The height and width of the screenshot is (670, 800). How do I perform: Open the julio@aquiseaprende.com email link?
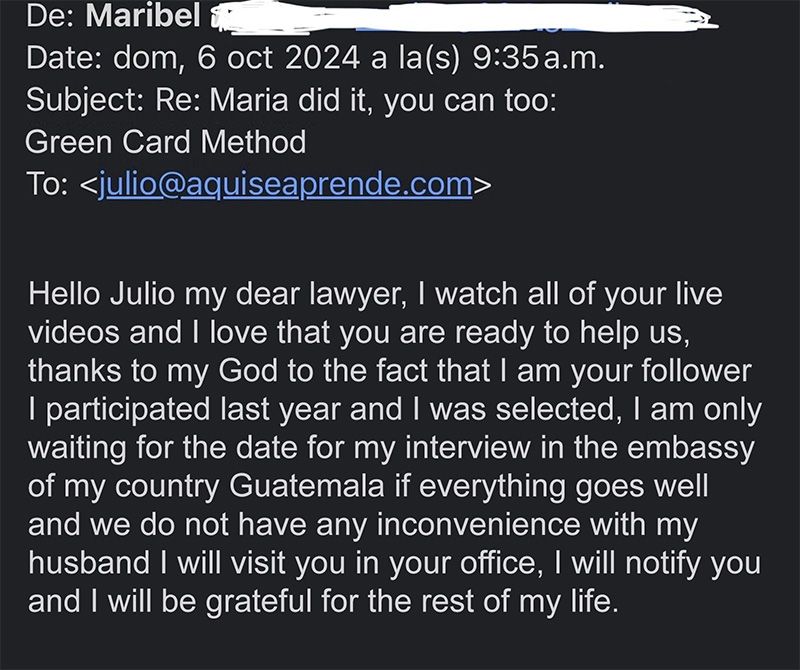coord(285,185)
